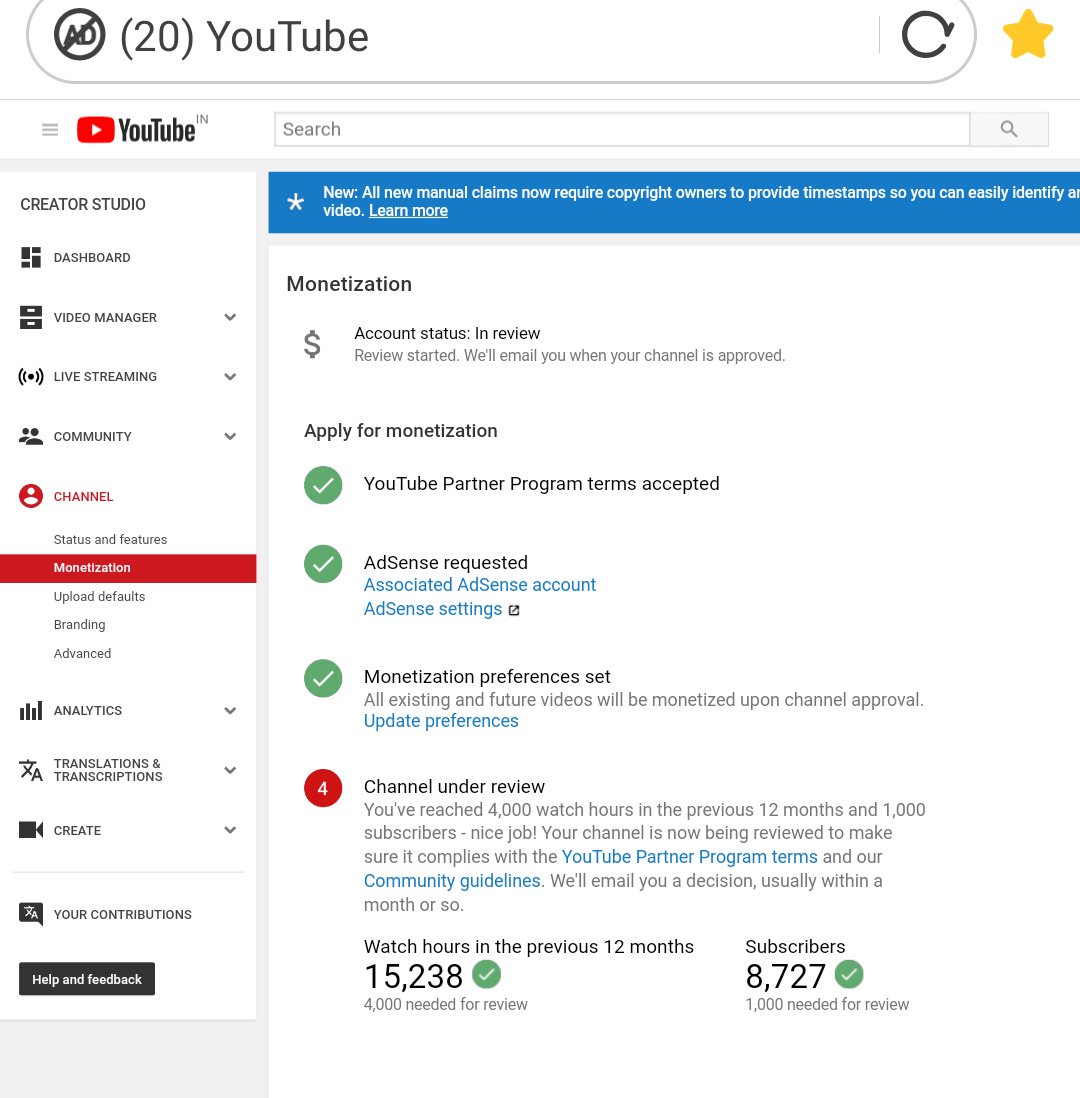Click the checkmark beside Partner Program terms accepted

pos(323,485)
